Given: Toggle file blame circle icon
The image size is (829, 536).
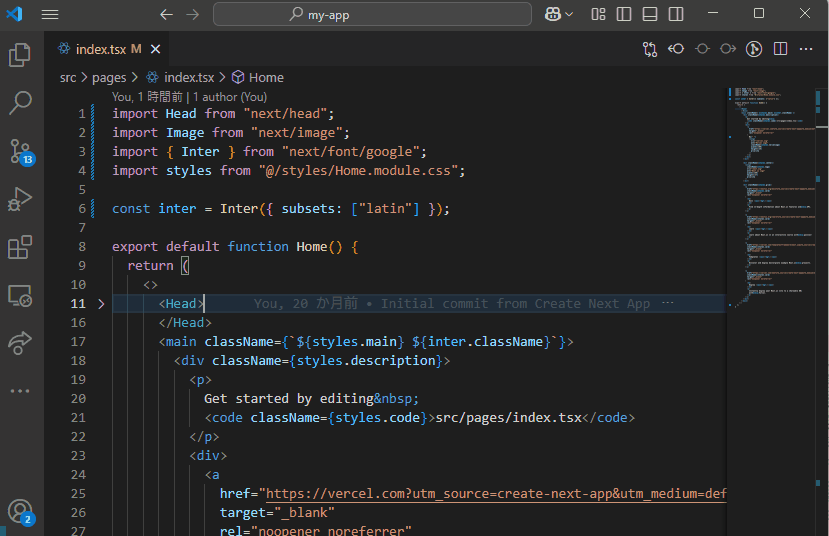Looking at the screenshot, I should [702, 49].
